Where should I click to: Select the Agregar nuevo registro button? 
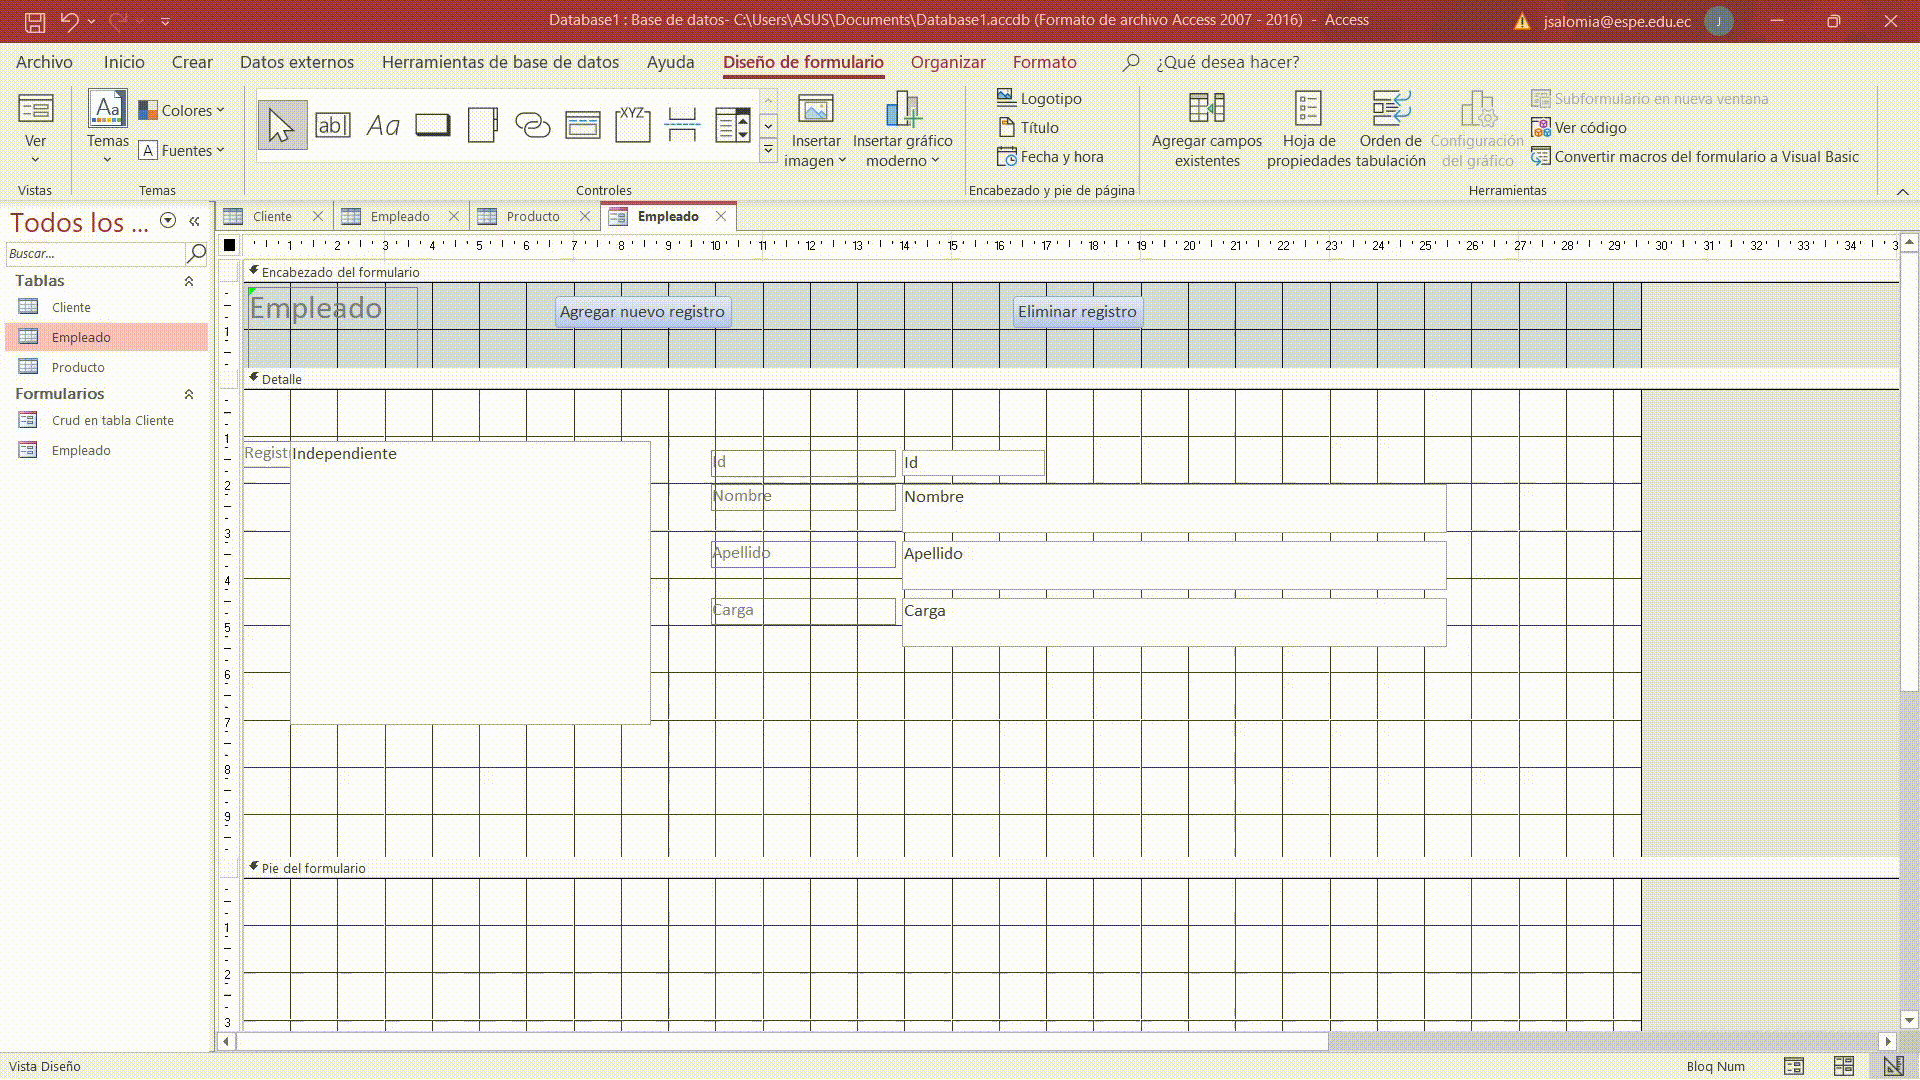[x=642, y=312]
